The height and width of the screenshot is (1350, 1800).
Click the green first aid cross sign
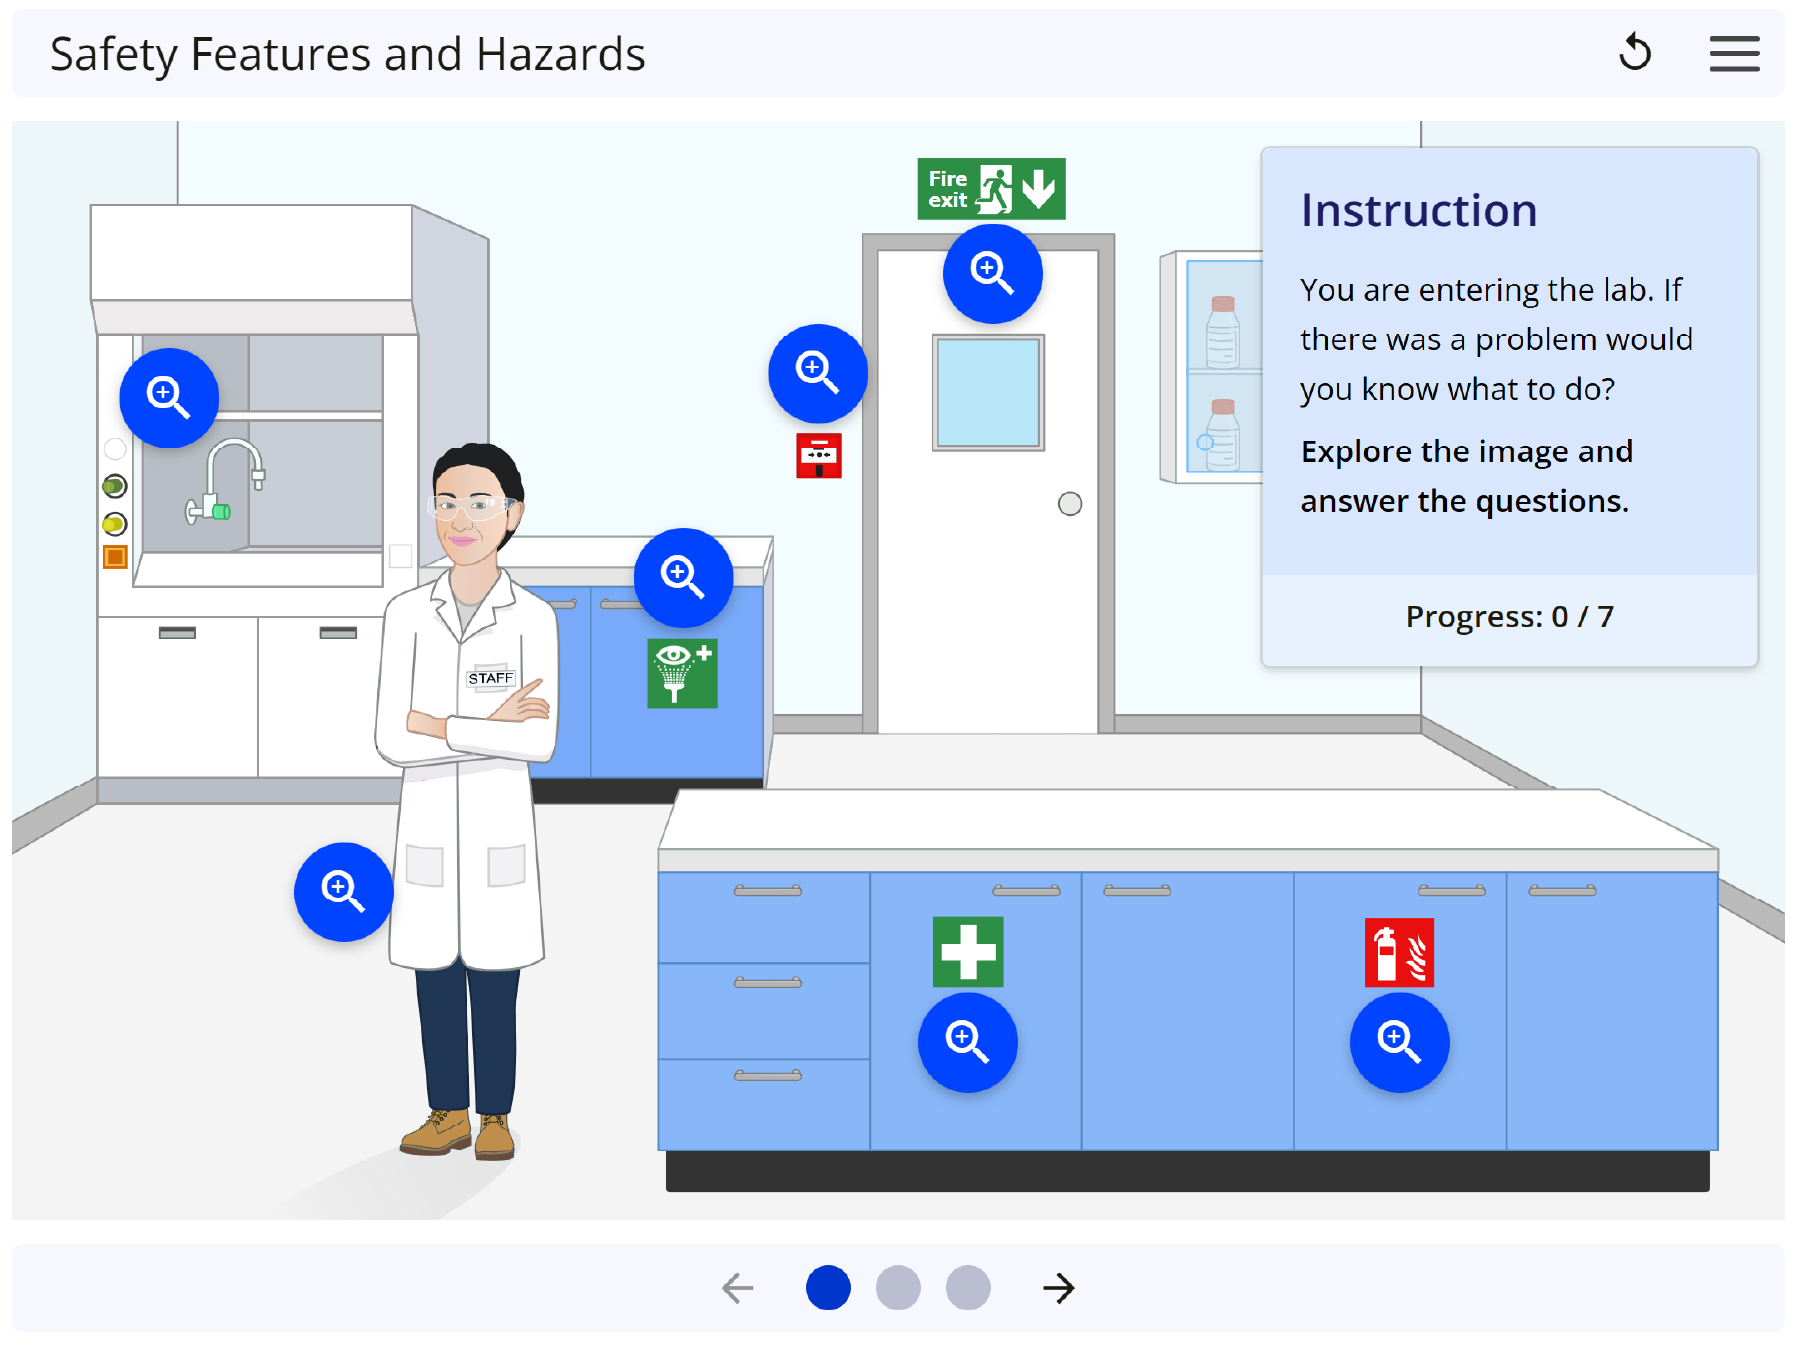coord(968,951)
